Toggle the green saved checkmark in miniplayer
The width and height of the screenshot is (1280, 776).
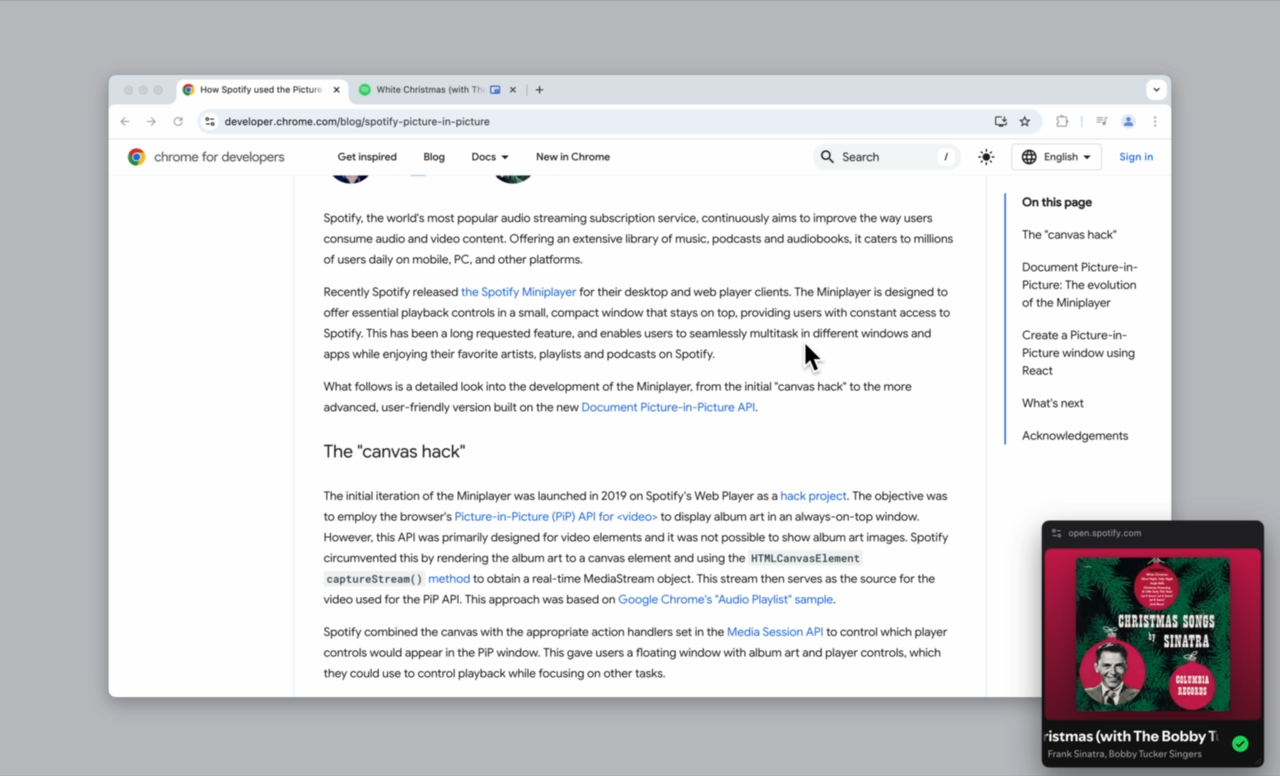pos(1240,744)
